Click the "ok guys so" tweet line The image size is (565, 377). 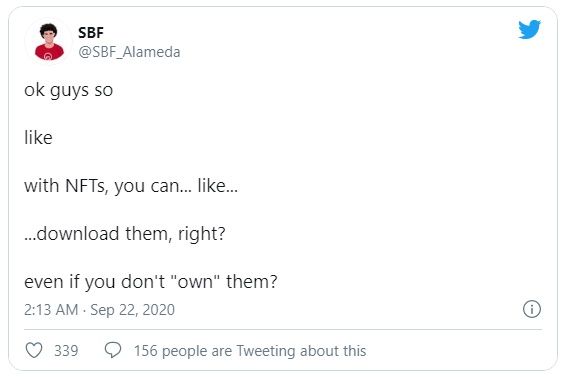coord(68,90)
